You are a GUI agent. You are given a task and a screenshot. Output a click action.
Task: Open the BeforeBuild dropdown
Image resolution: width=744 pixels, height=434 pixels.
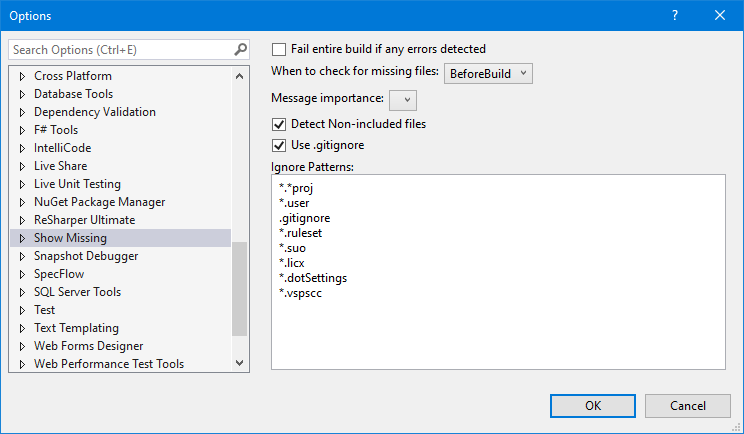(x=488, y=74)
